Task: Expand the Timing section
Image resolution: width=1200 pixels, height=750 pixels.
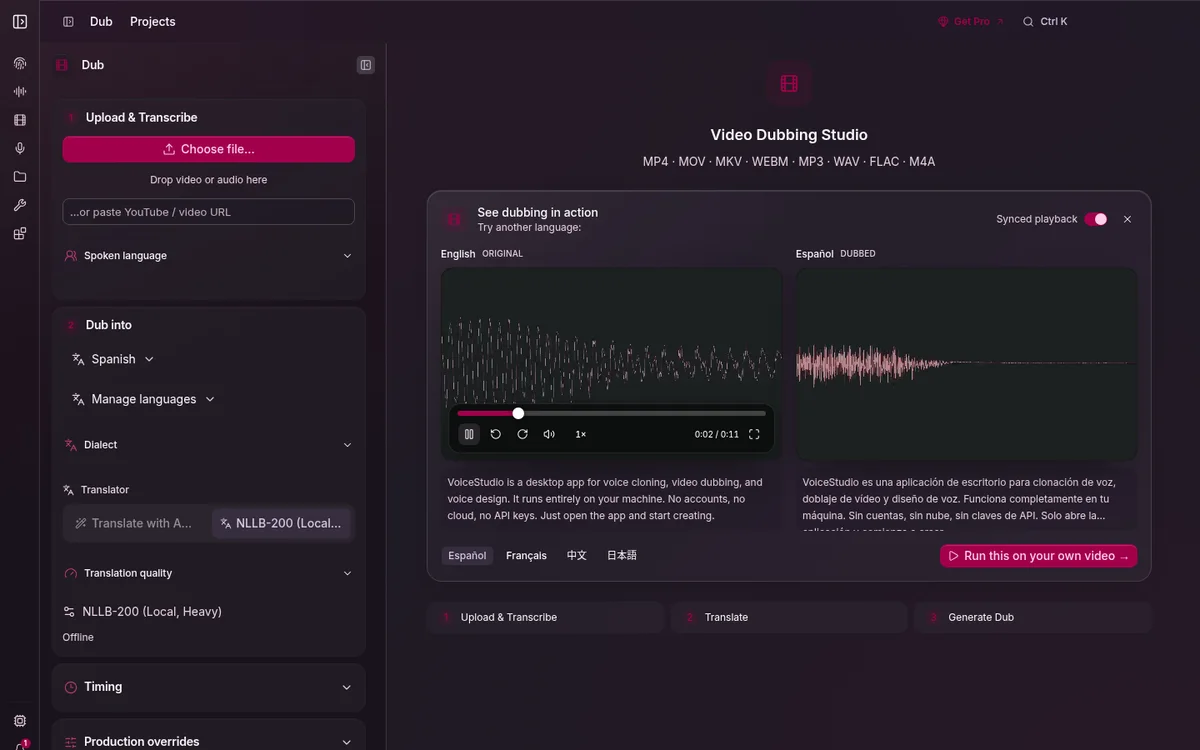Action: coord(208,687)
